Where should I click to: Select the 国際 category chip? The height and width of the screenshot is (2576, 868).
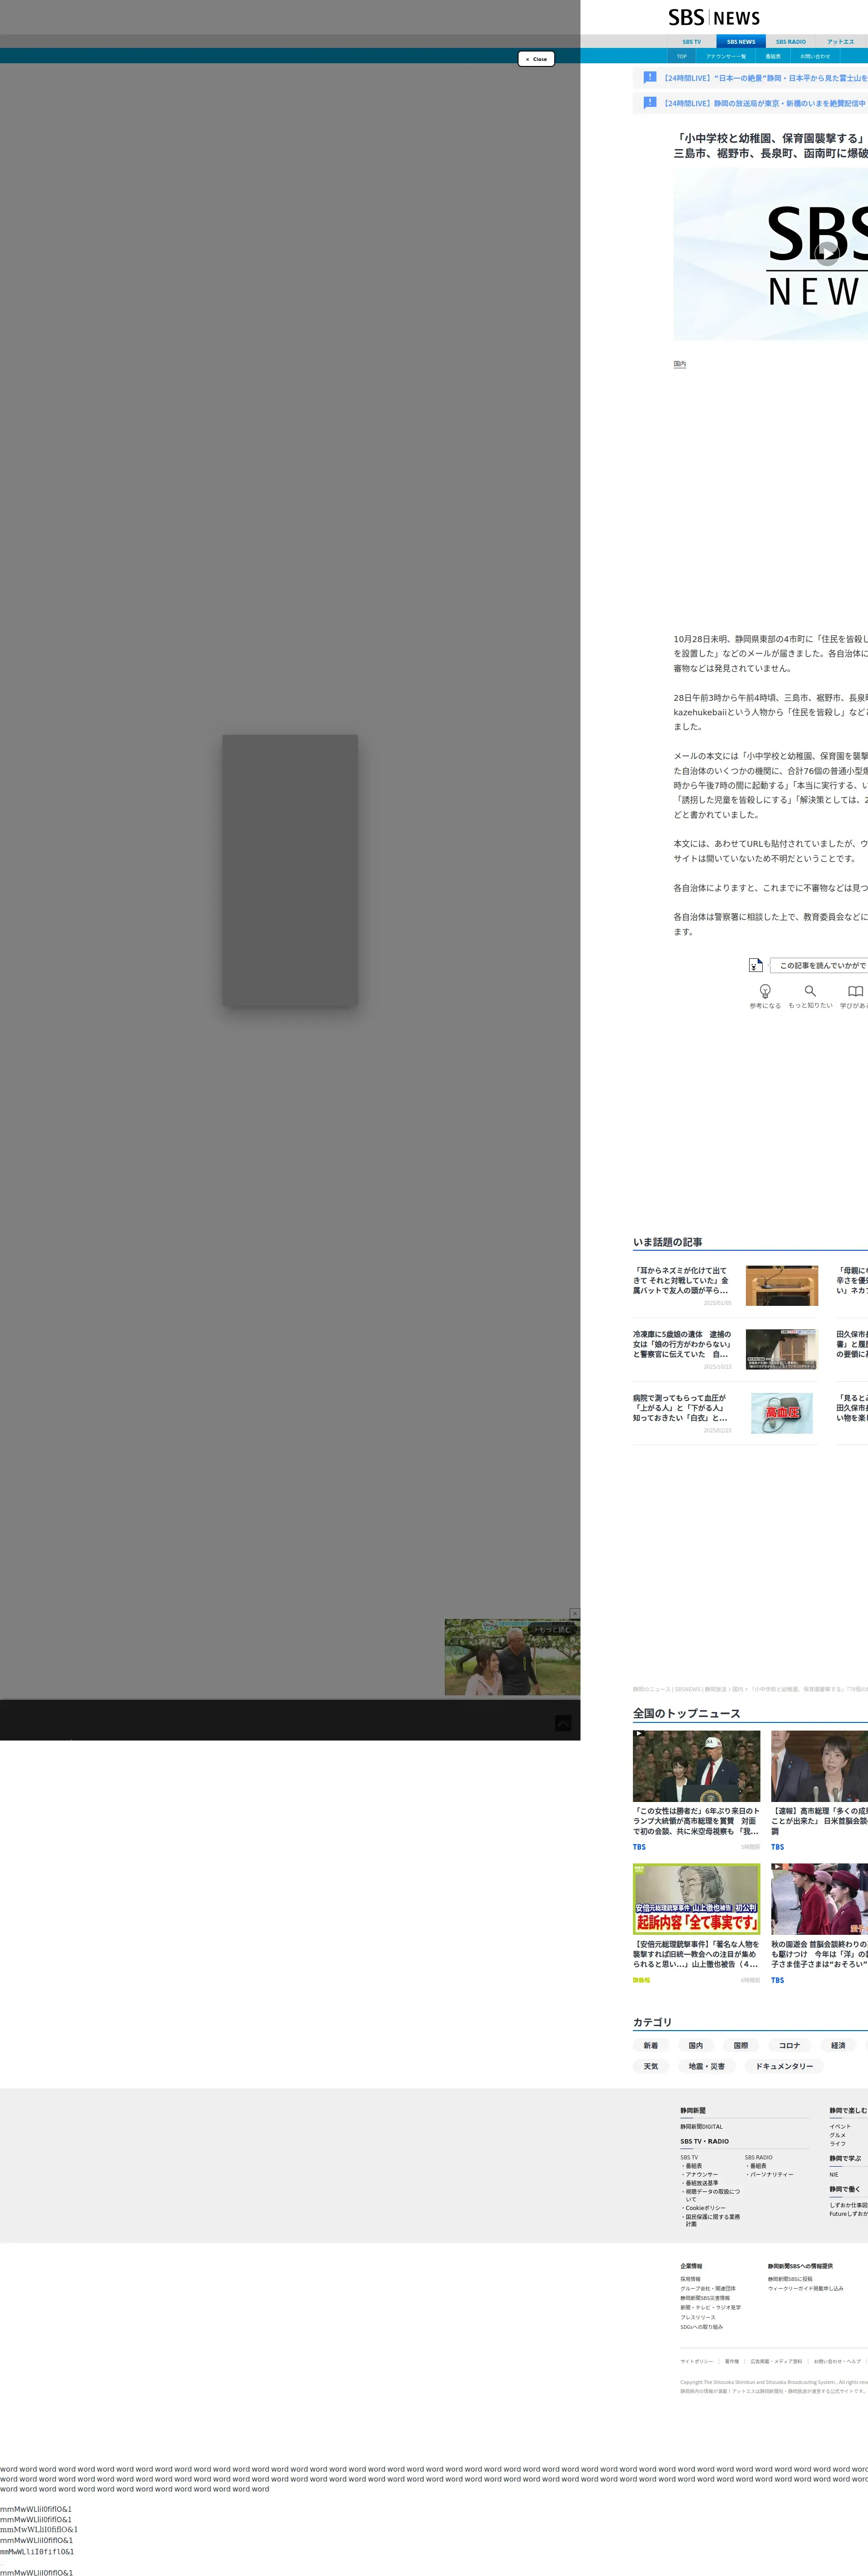pos(741,2045)
